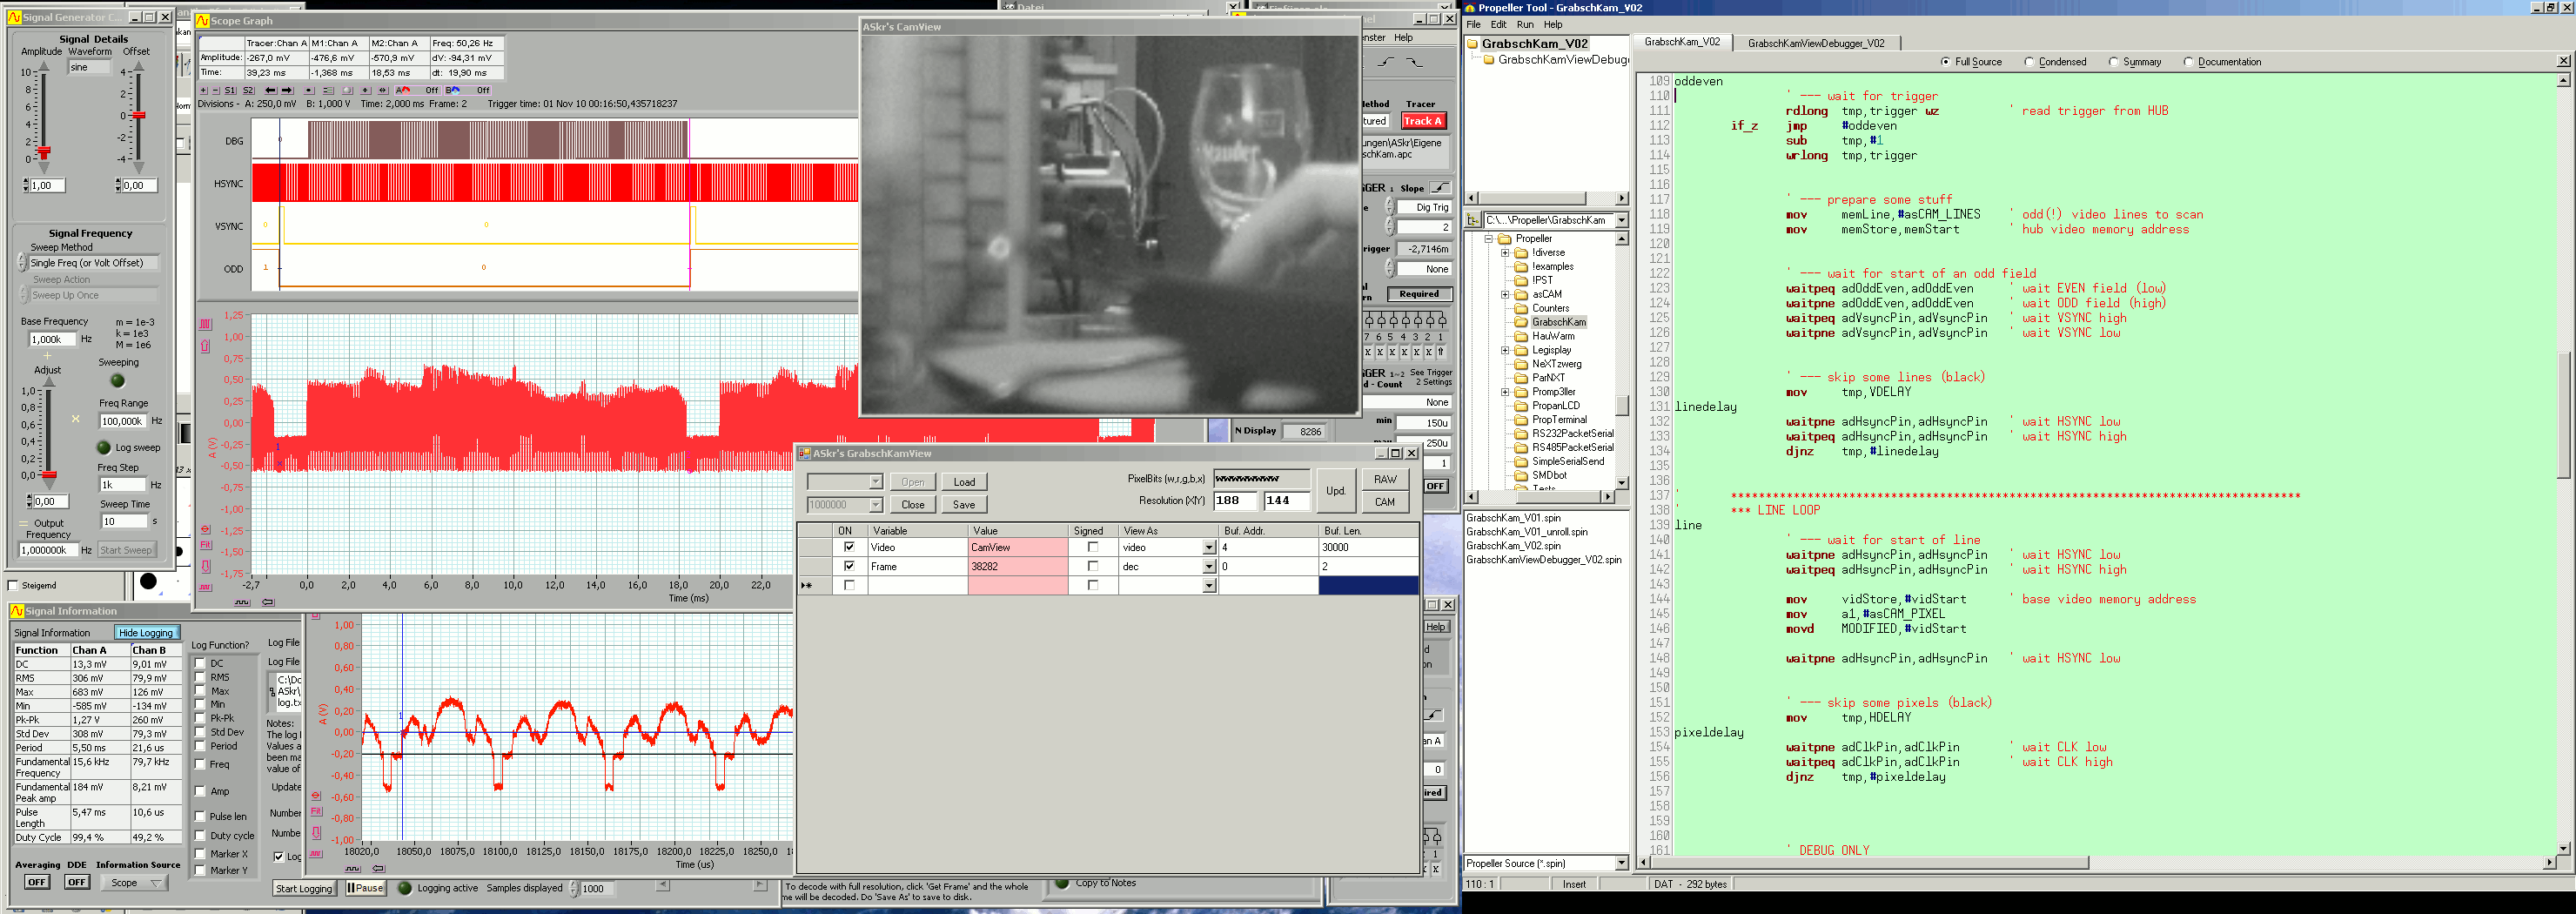Switch to GrabschKam_V02 editor tab
Screen dimensions: 2576x914
(x=1682, y=42)
